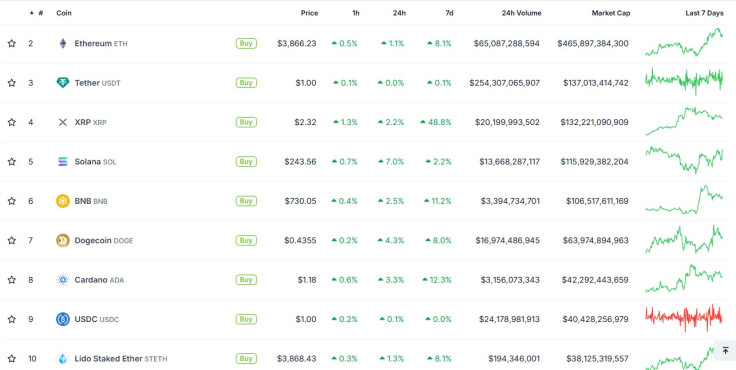Click the XRP coin logo
This screenshot has height=370, width=736.
click(x=63, y=123)
